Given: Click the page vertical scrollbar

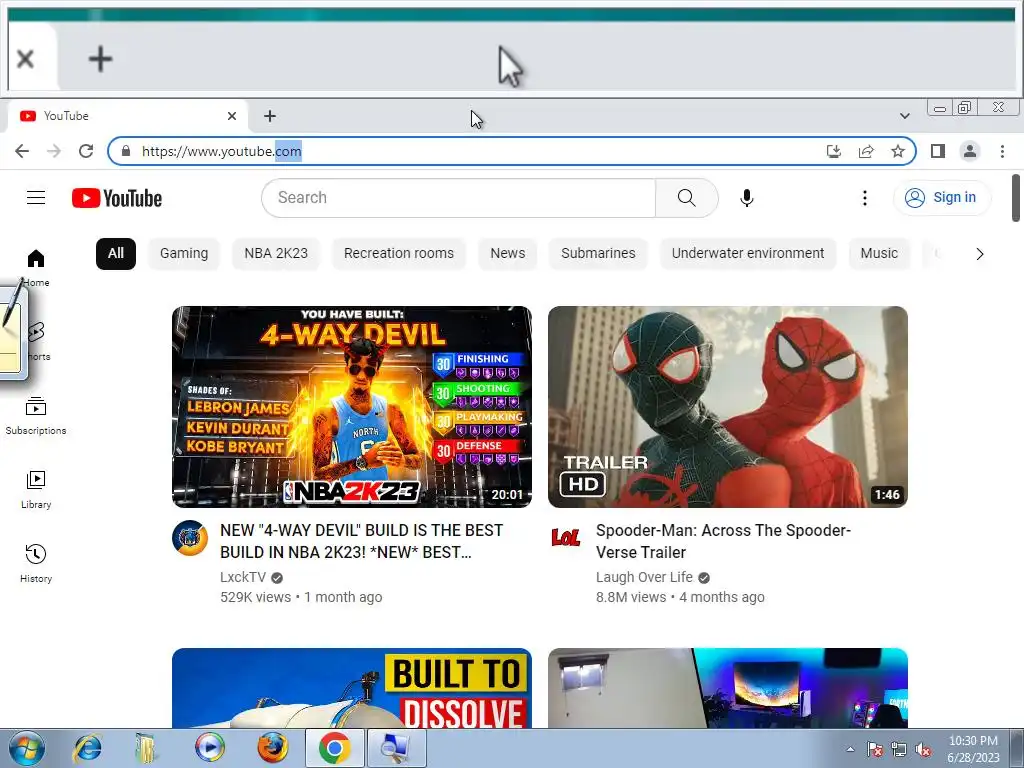Looking at the screenshot, I should point(1016,199).
